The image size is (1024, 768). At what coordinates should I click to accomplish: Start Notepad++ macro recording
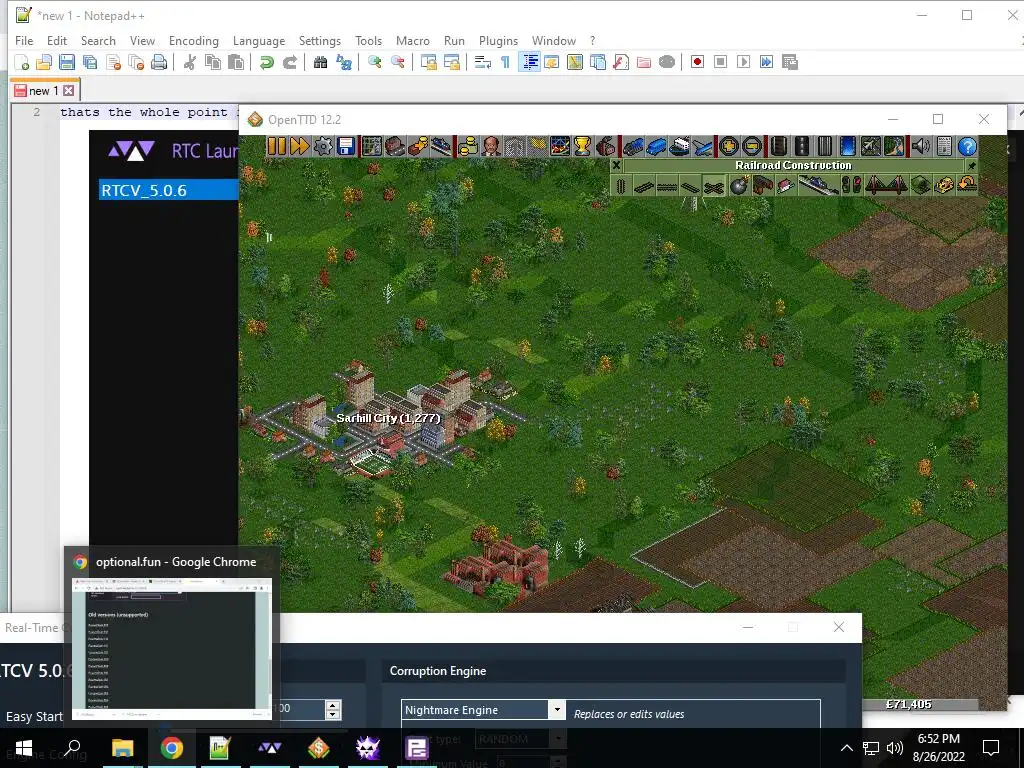pos(697,62)
